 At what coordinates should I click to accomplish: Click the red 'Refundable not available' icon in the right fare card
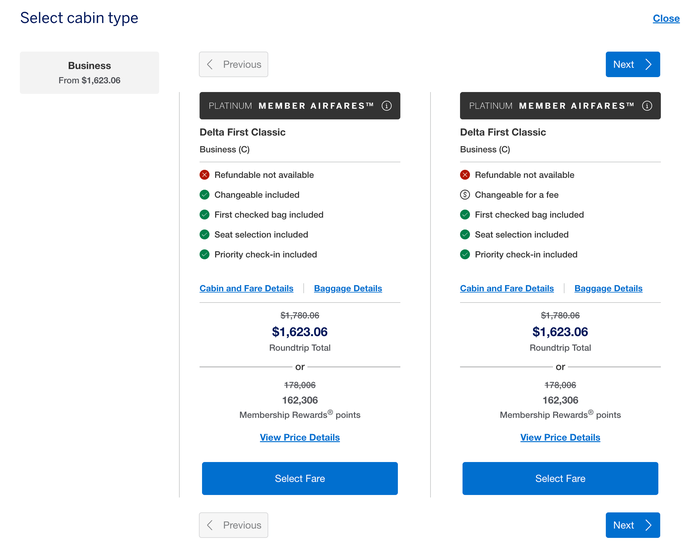pyautogui.click(x=465, y=175)
